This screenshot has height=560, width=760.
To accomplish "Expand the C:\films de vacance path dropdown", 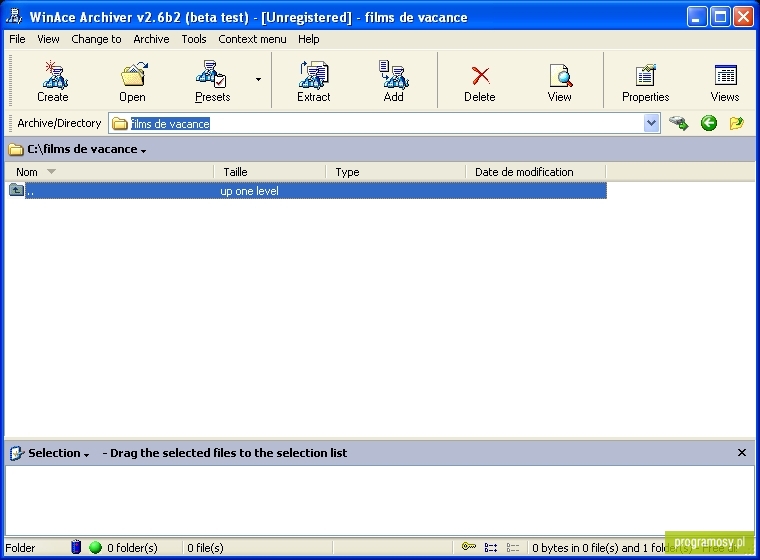I will tap(143, 151).
